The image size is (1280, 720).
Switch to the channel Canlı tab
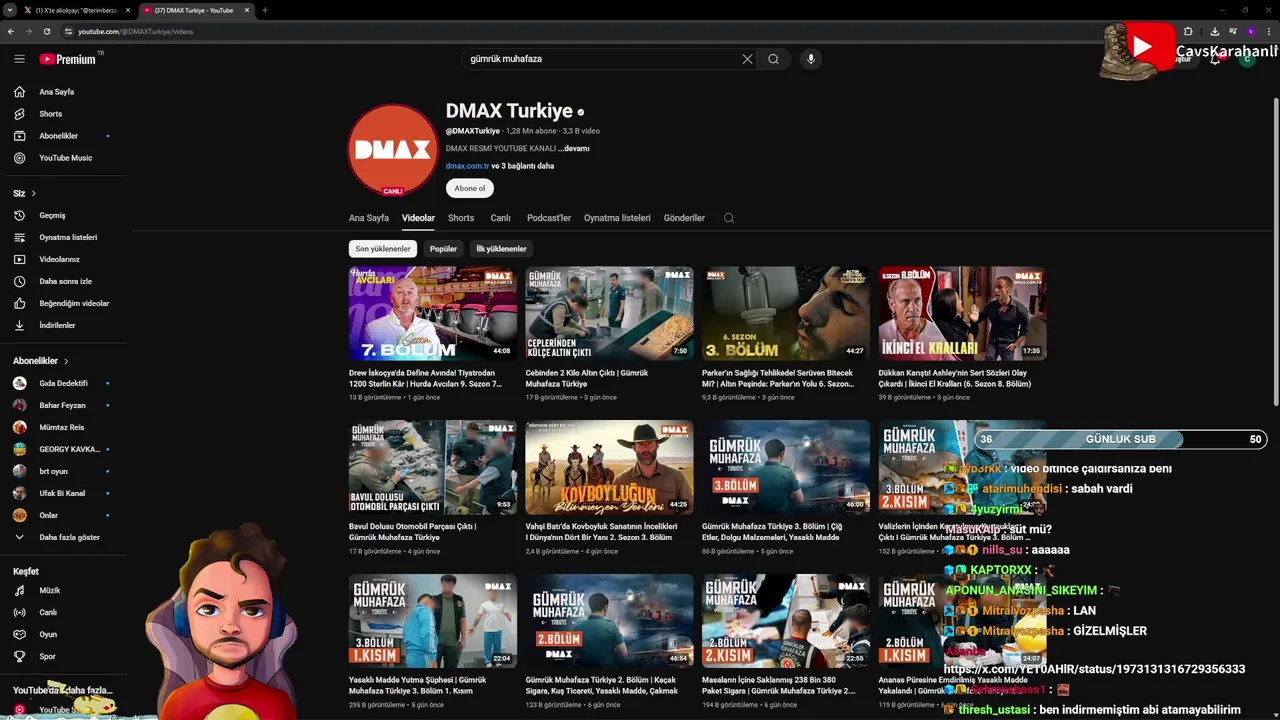pyautogui.click(x=500, y=218)
